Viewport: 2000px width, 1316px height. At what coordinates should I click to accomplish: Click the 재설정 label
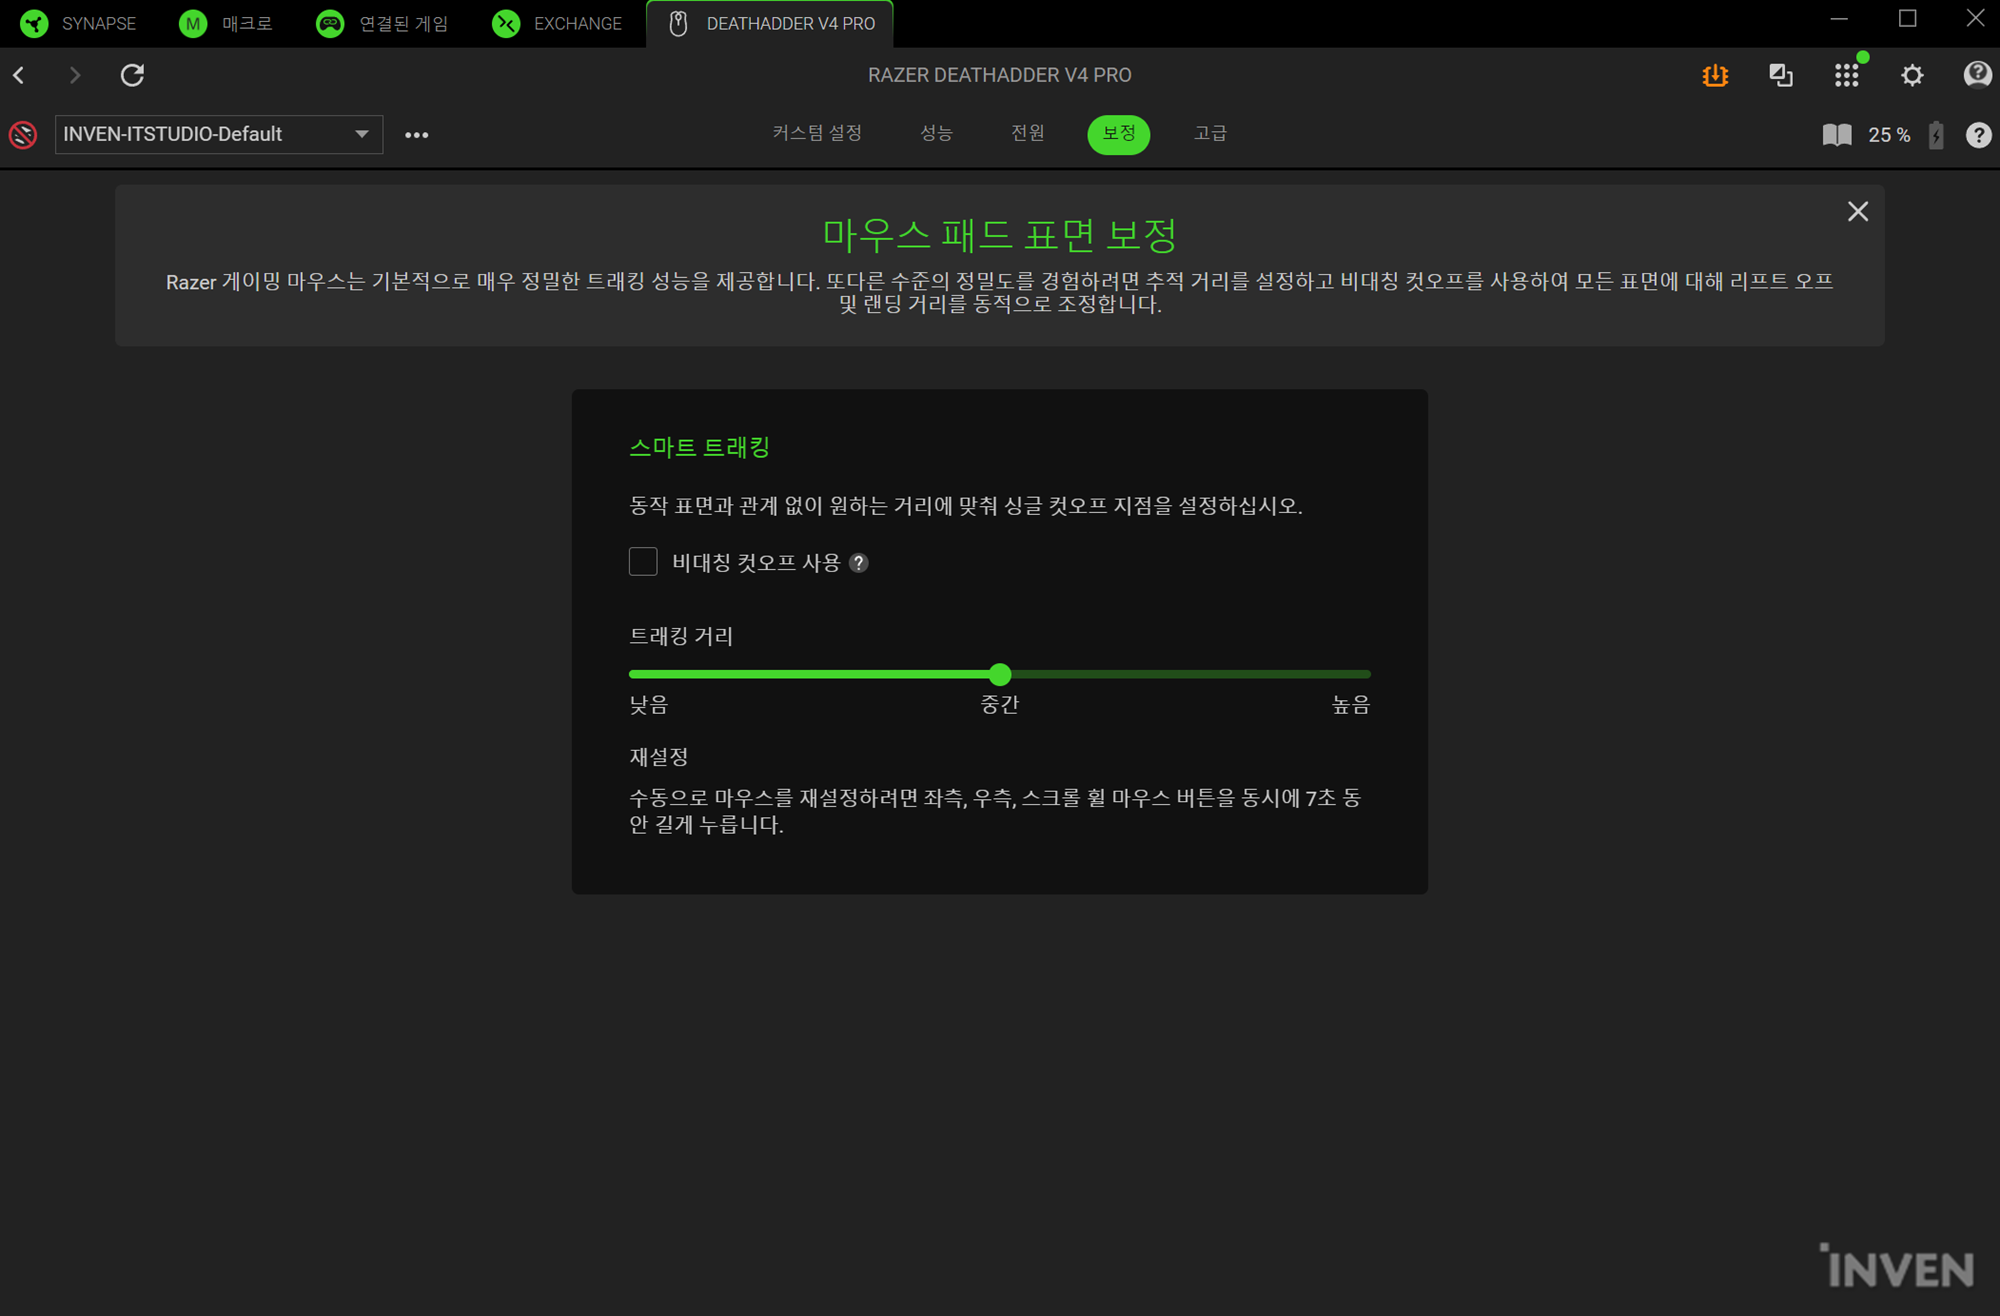coord(659,757)
